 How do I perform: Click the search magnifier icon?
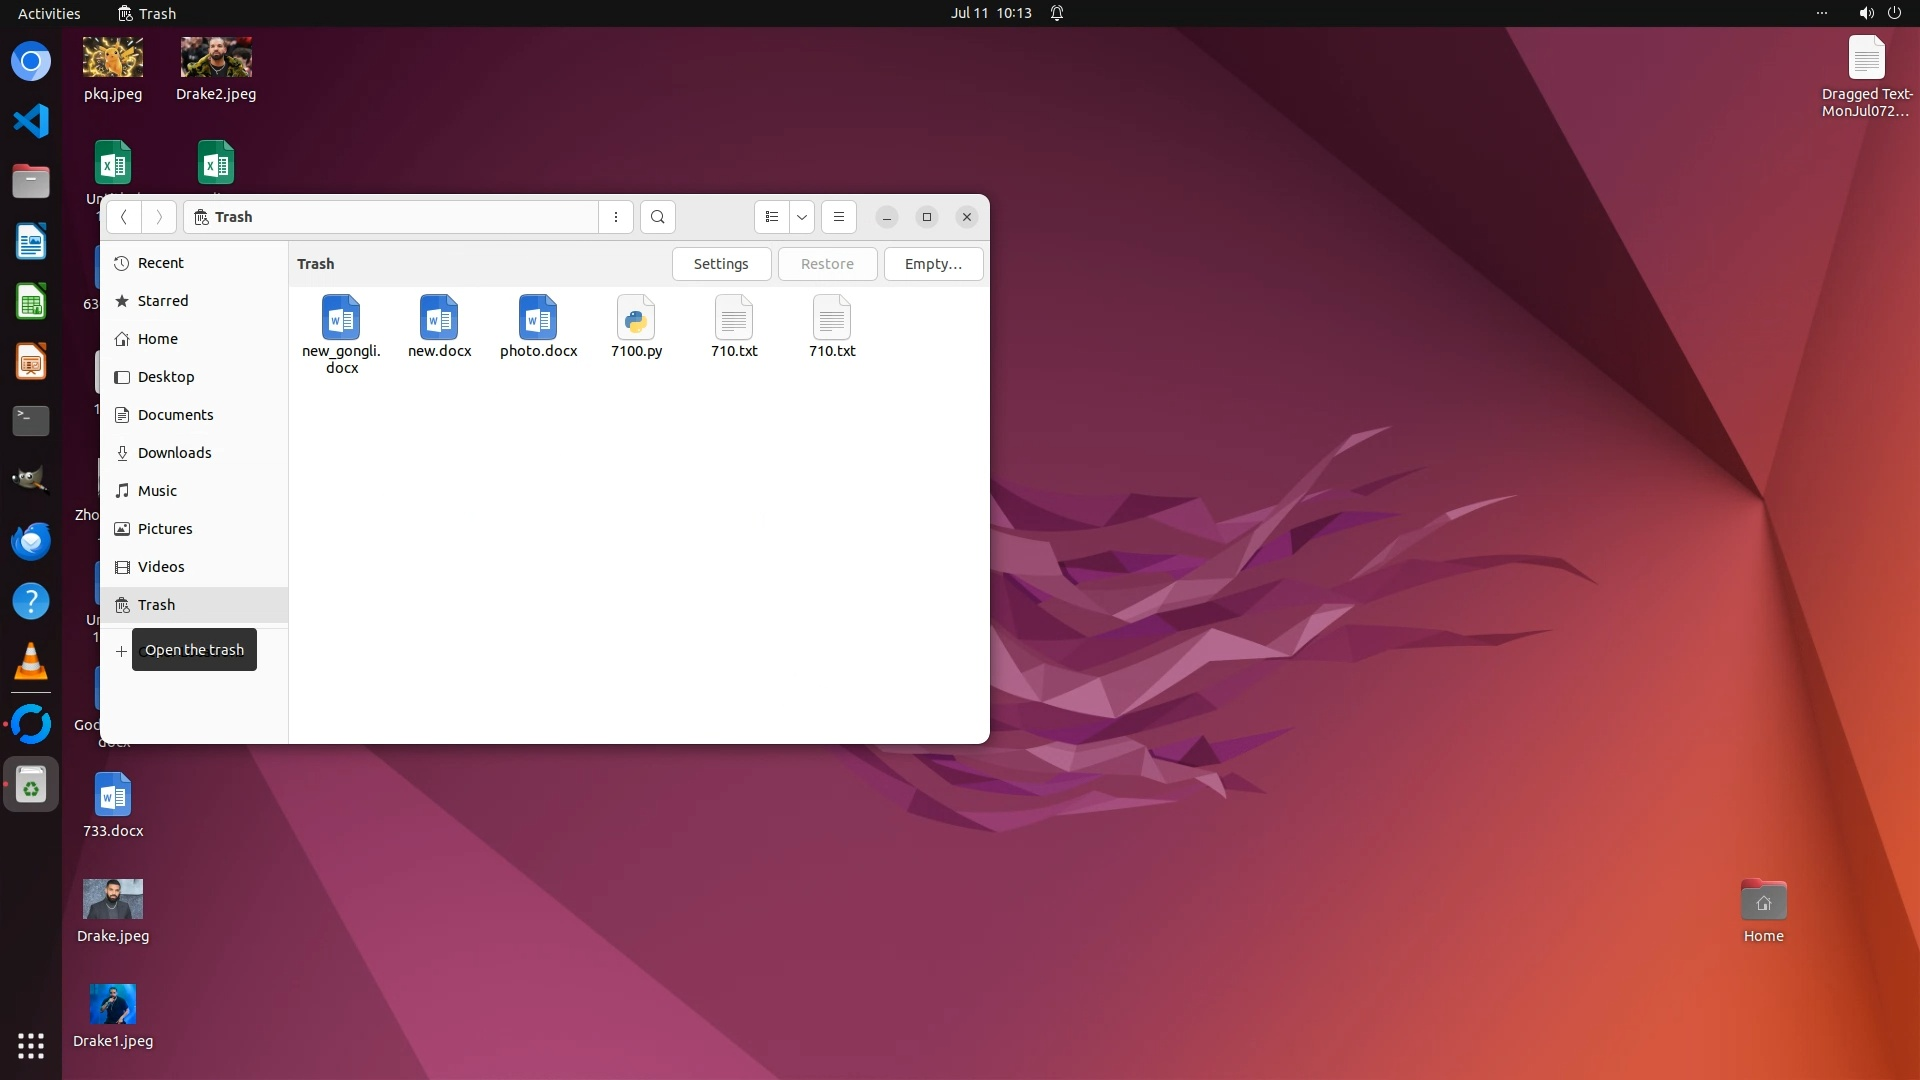tap(657, 217)
